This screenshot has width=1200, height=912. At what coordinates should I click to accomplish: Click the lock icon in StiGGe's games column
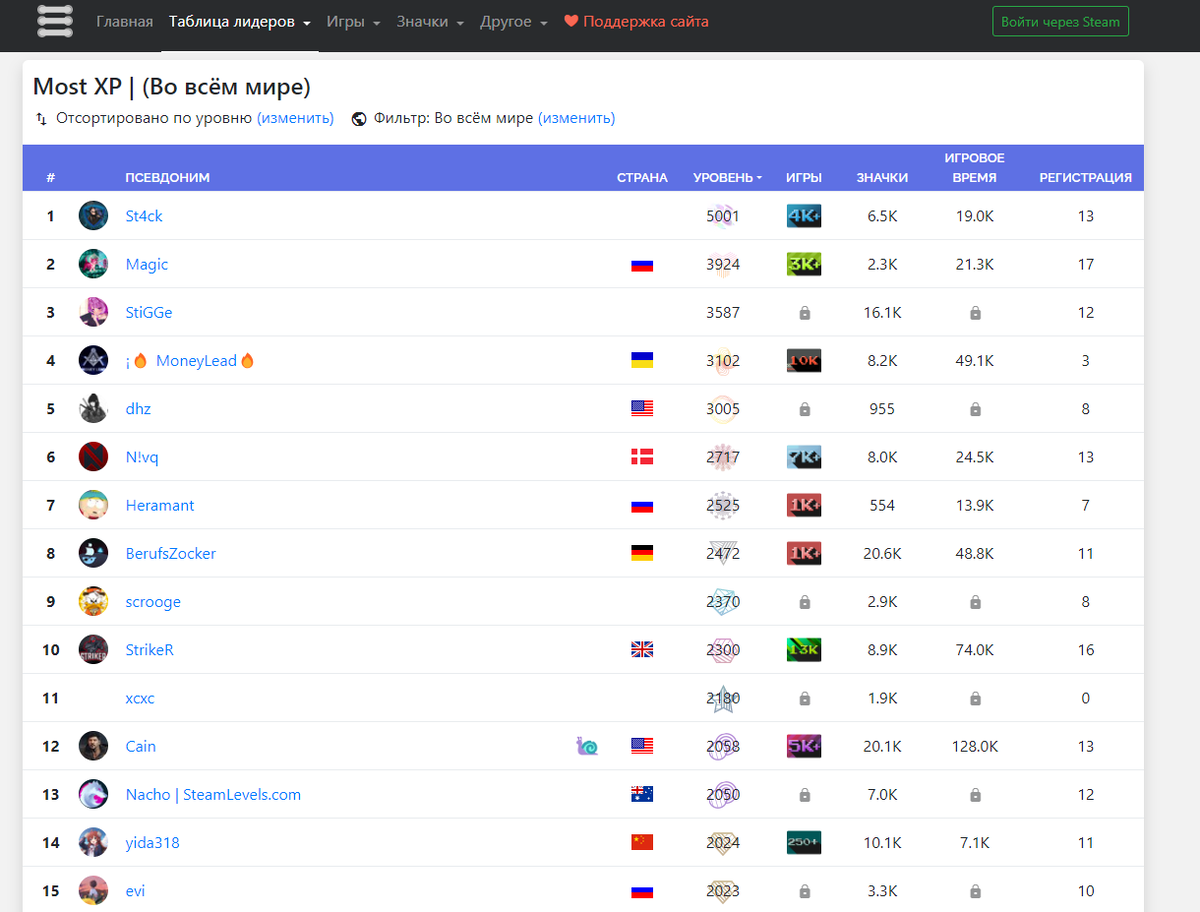804,312
